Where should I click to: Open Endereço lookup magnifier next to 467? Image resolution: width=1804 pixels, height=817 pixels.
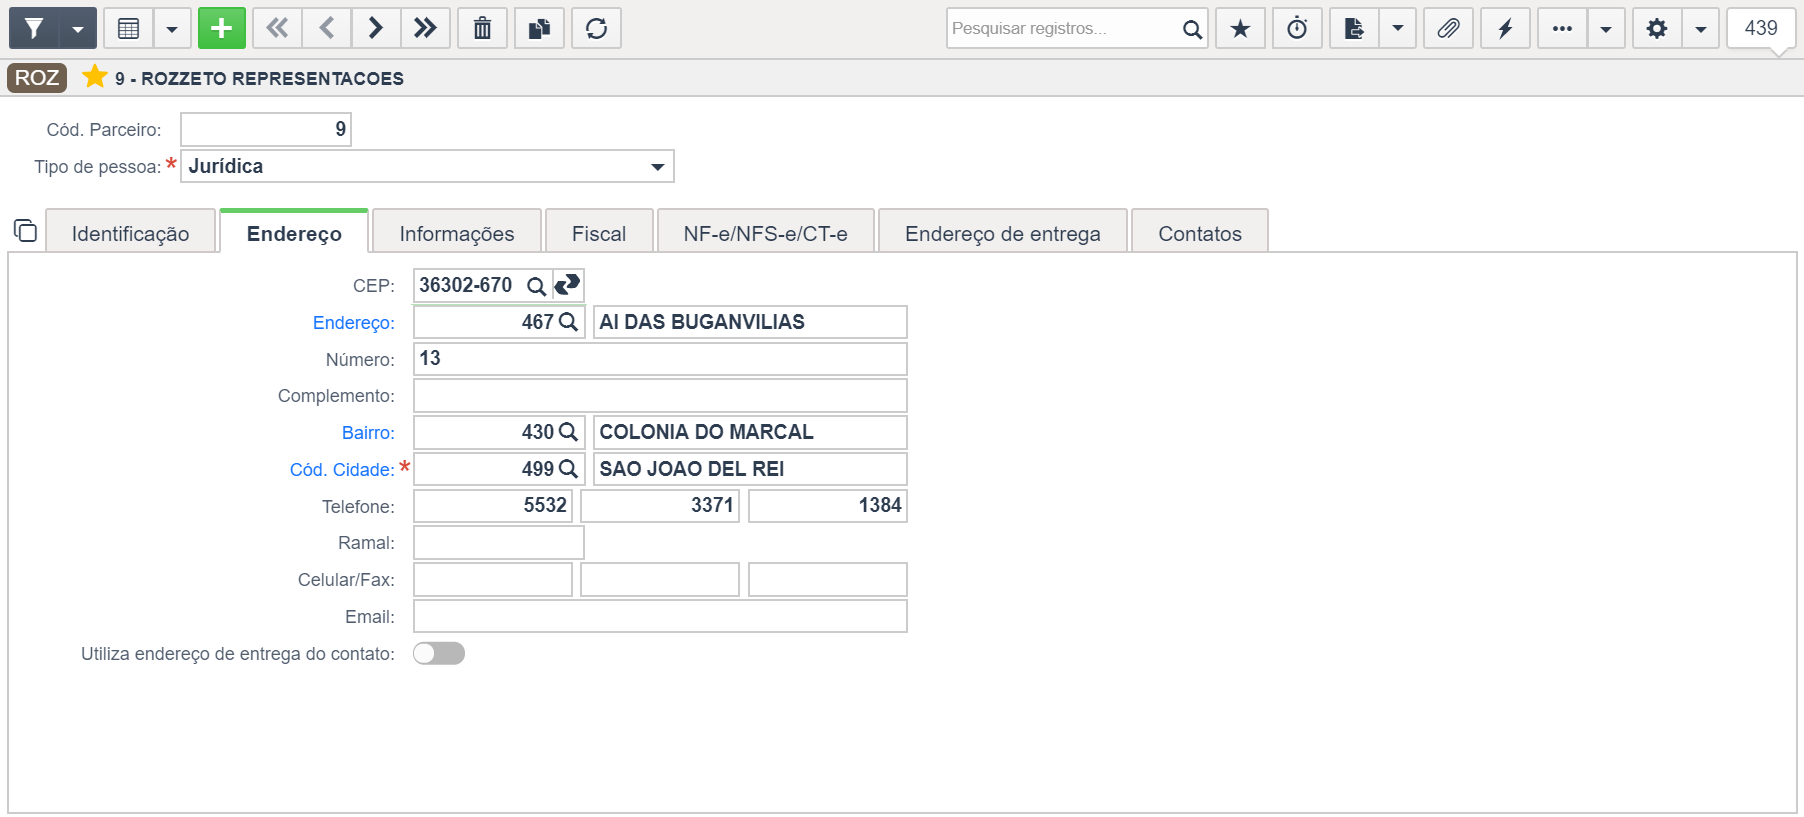tap(568, 322)
